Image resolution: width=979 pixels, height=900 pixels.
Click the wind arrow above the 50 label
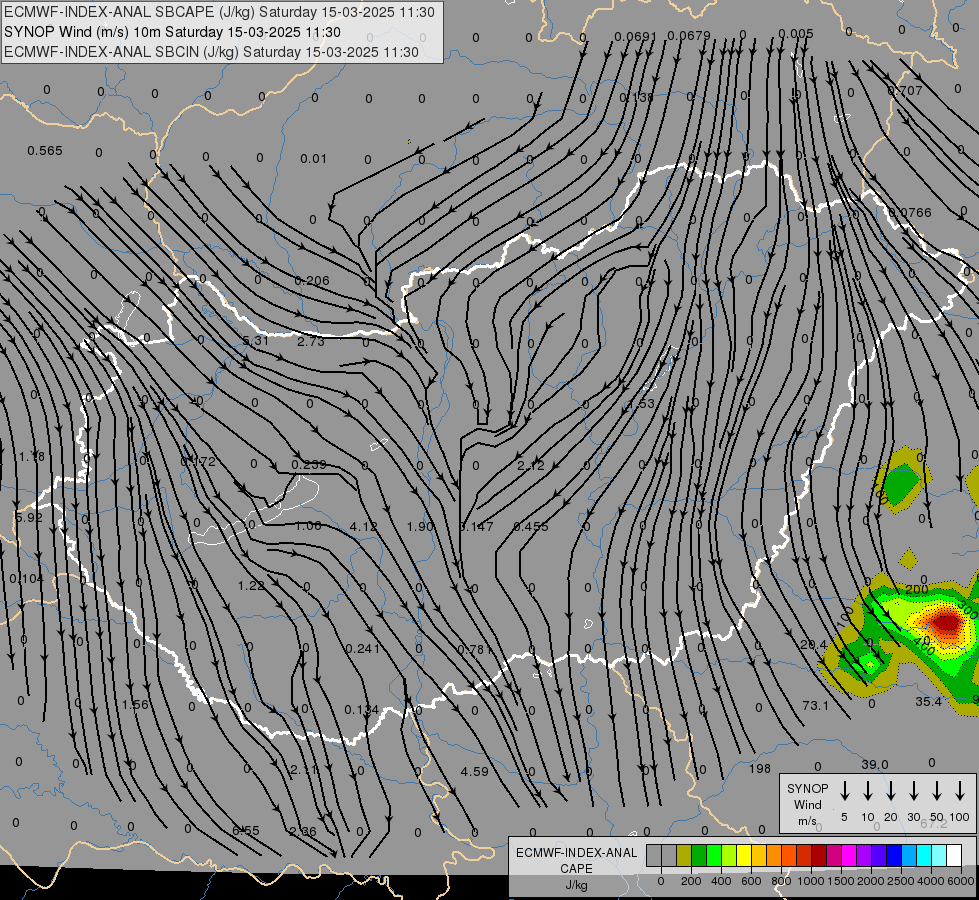(937, 790)
